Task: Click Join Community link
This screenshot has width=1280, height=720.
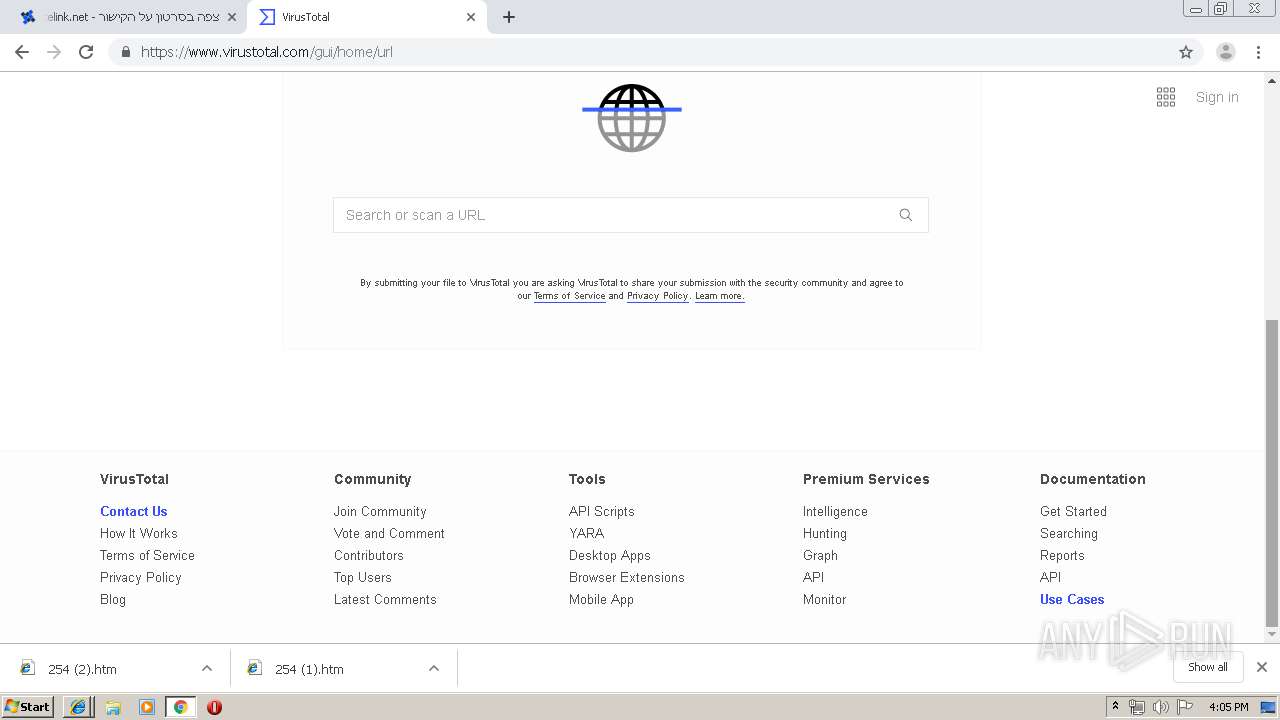Action: pyautogui.click(x=380, y=511)
